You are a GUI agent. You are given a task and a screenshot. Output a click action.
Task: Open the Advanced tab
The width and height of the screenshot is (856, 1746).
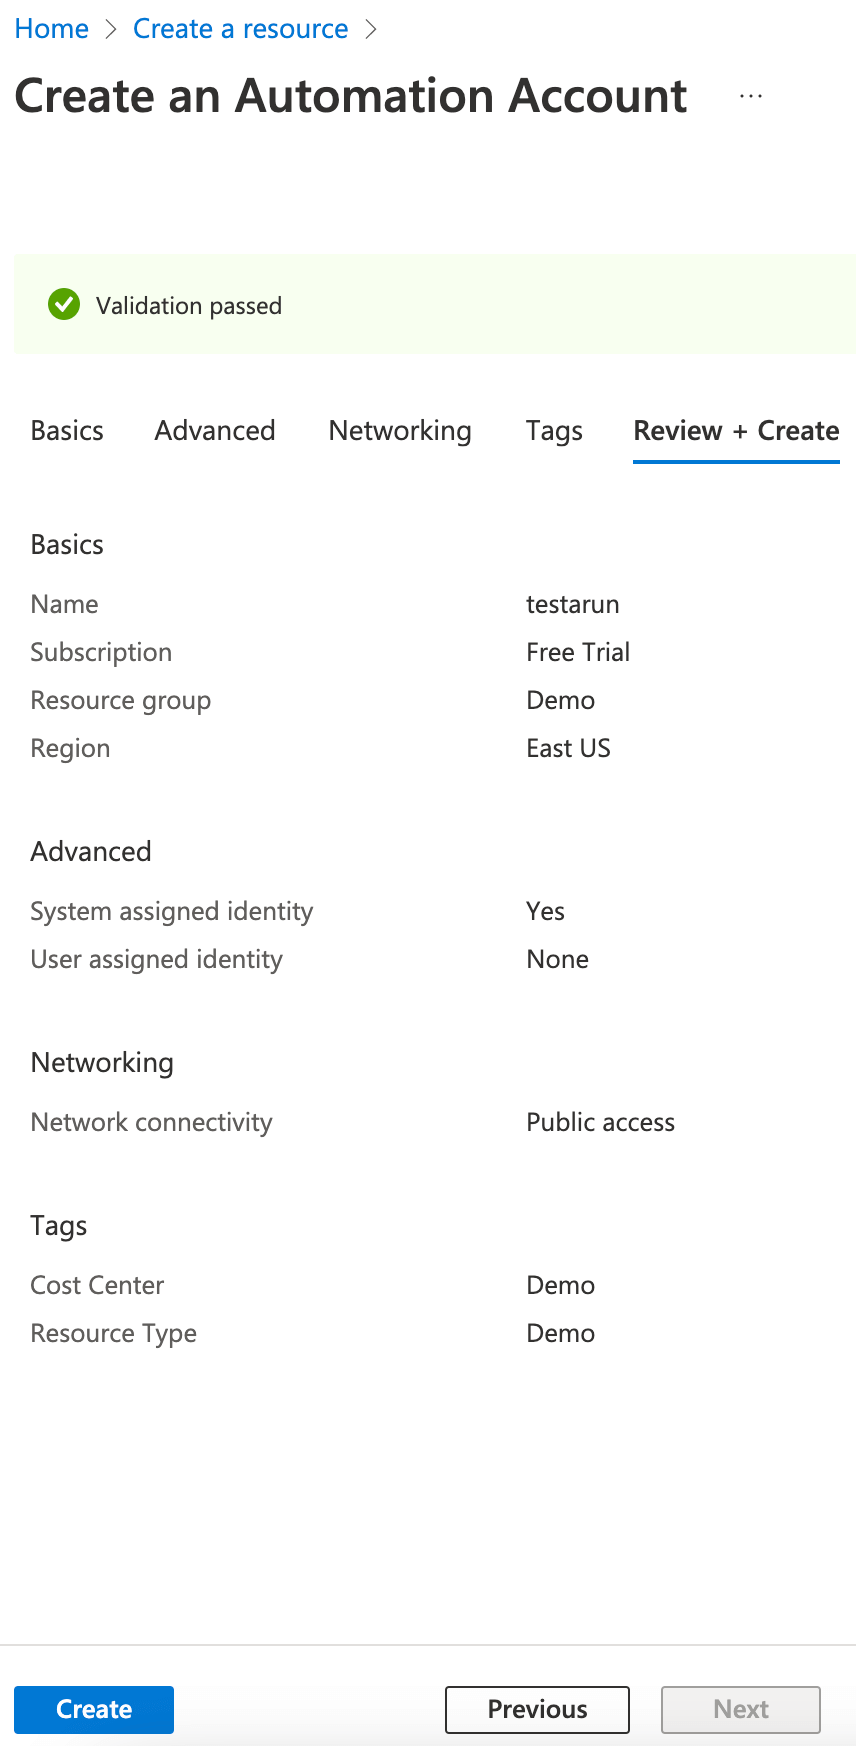pyautogui.click(x=215, y=431)
